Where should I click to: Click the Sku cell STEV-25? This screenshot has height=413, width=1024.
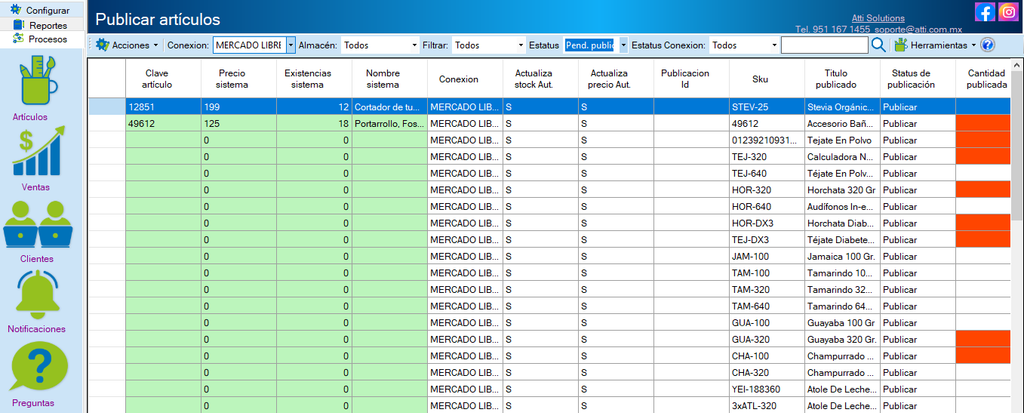(x=767, y=107)
